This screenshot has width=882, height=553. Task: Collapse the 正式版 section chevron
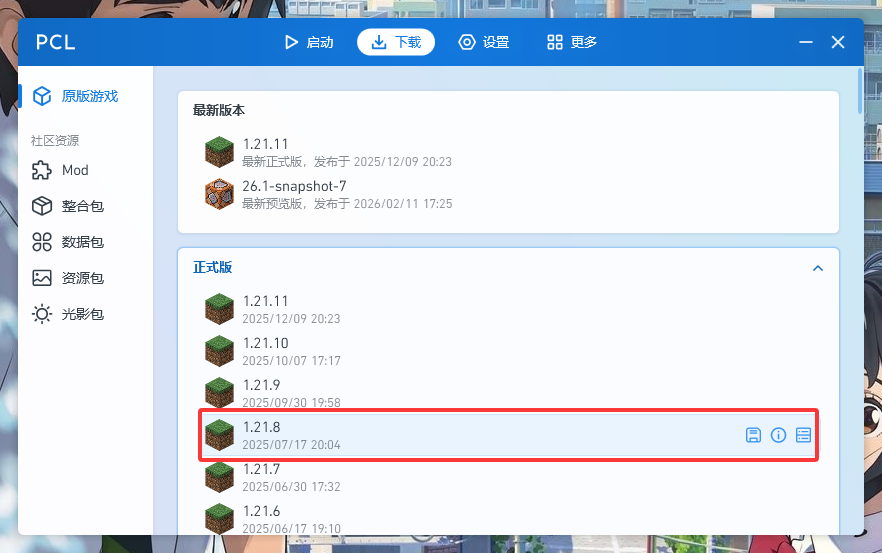pyautogui.click(x=818, y=268)
